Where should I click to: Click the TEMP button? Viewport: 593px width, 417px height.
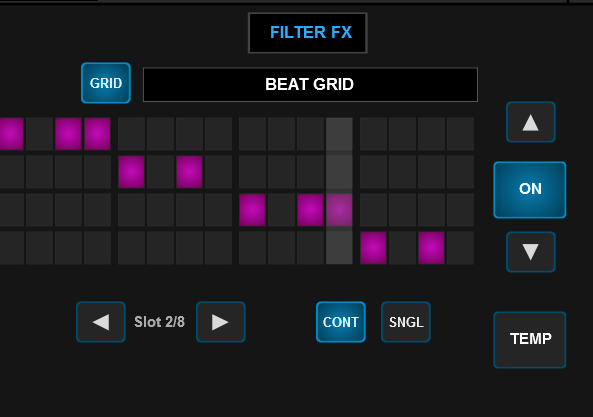529,339
